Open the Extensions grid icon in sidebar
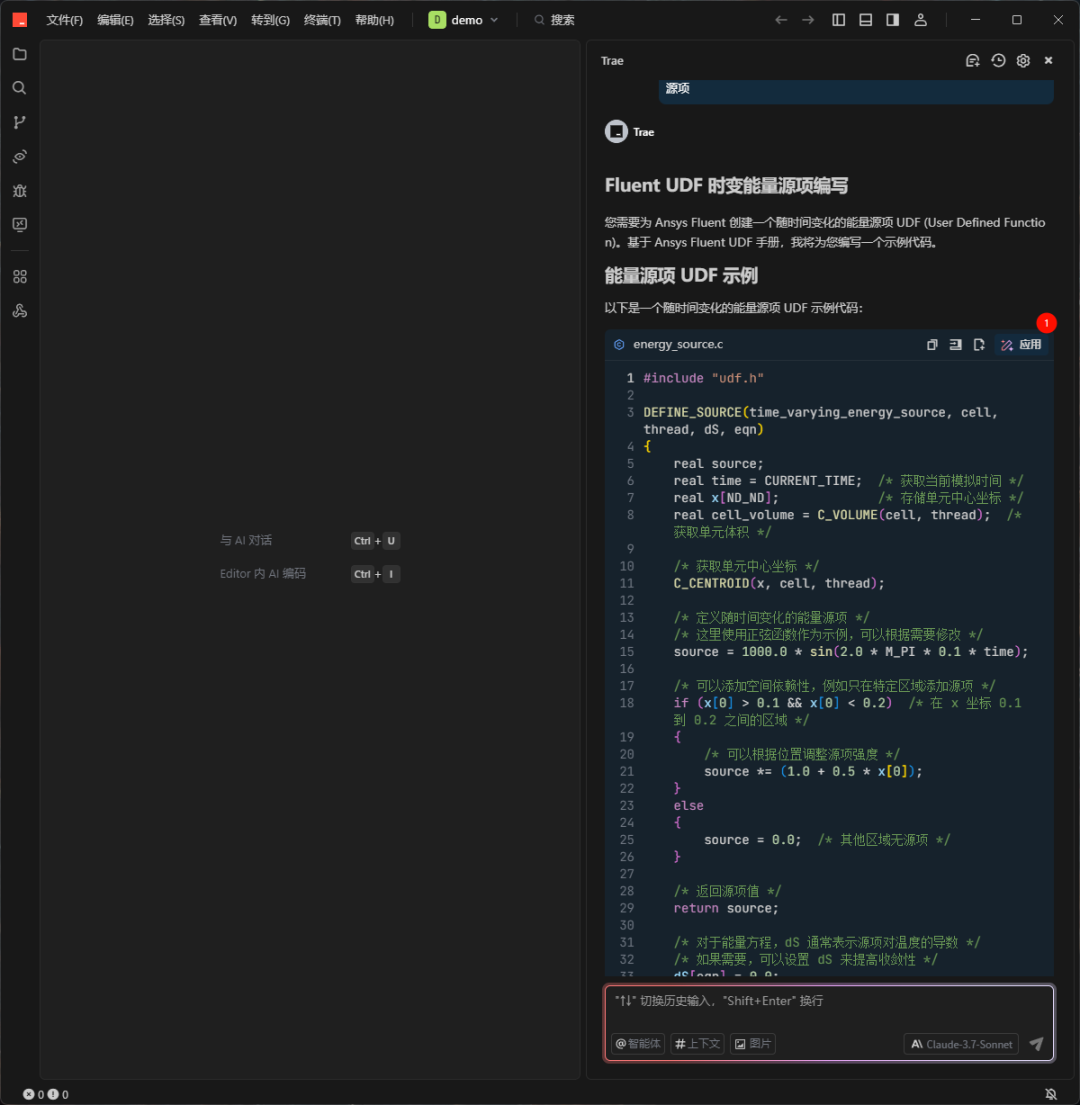This screenshot has width=1080, height=1105. [x=19, y=276]
